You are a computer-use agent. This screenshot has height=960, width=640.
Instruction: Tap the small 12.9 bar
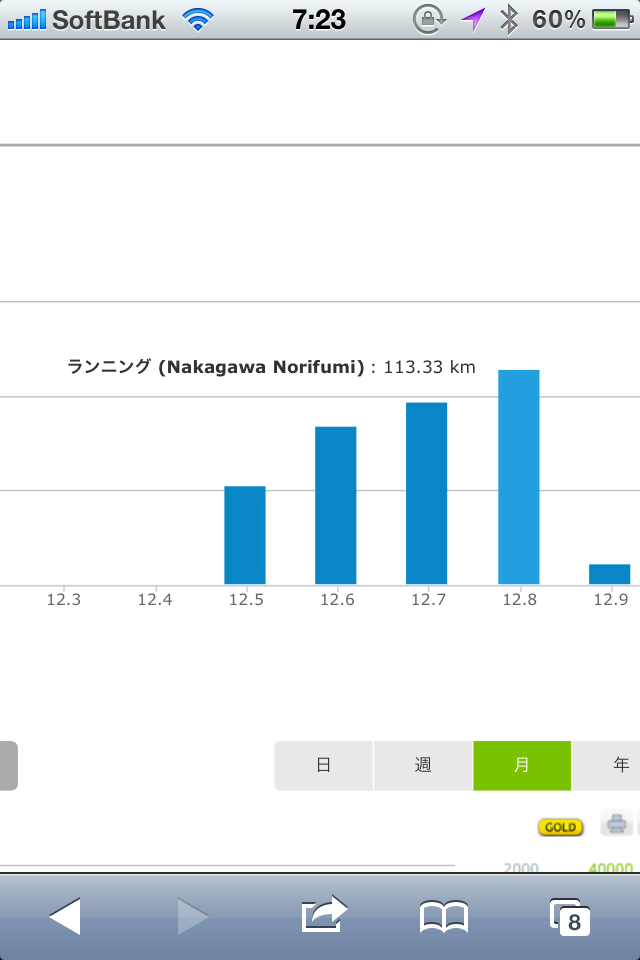point(609,574)
